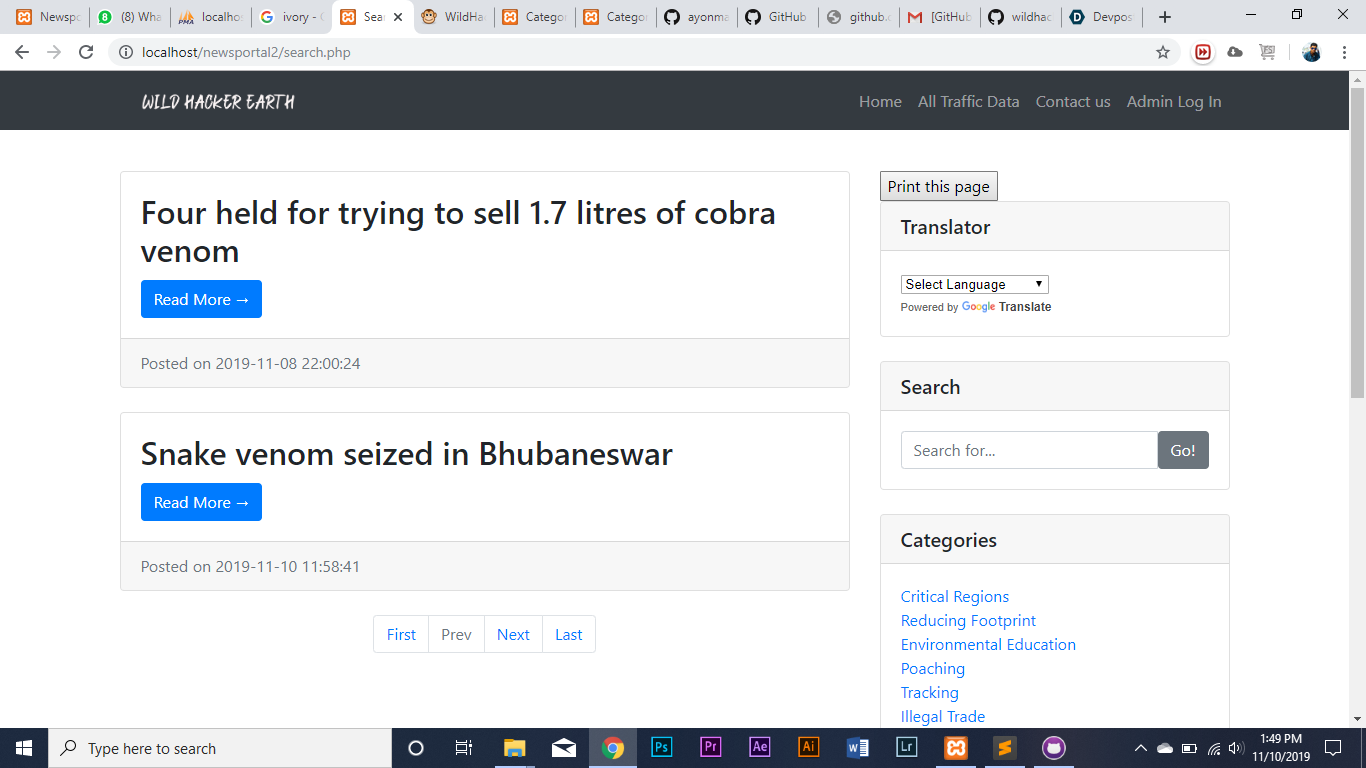
Task: Open Windows Start menu
Action: point(24,747)
